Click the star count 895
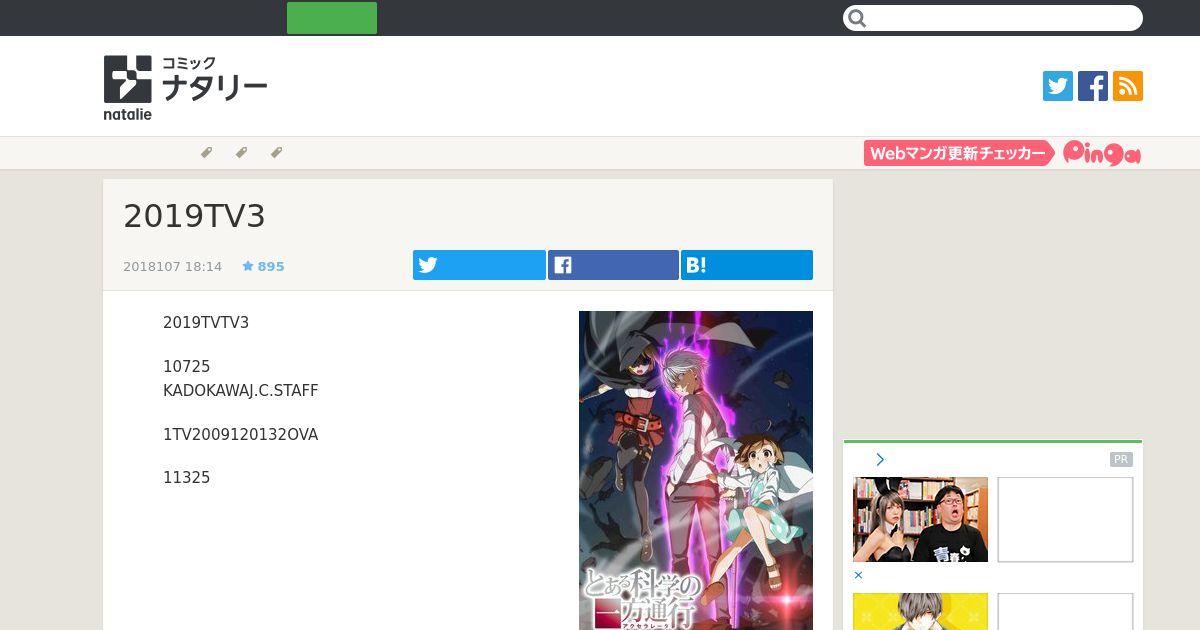Viewport: 1200px width, 630px height. point(263,267)
